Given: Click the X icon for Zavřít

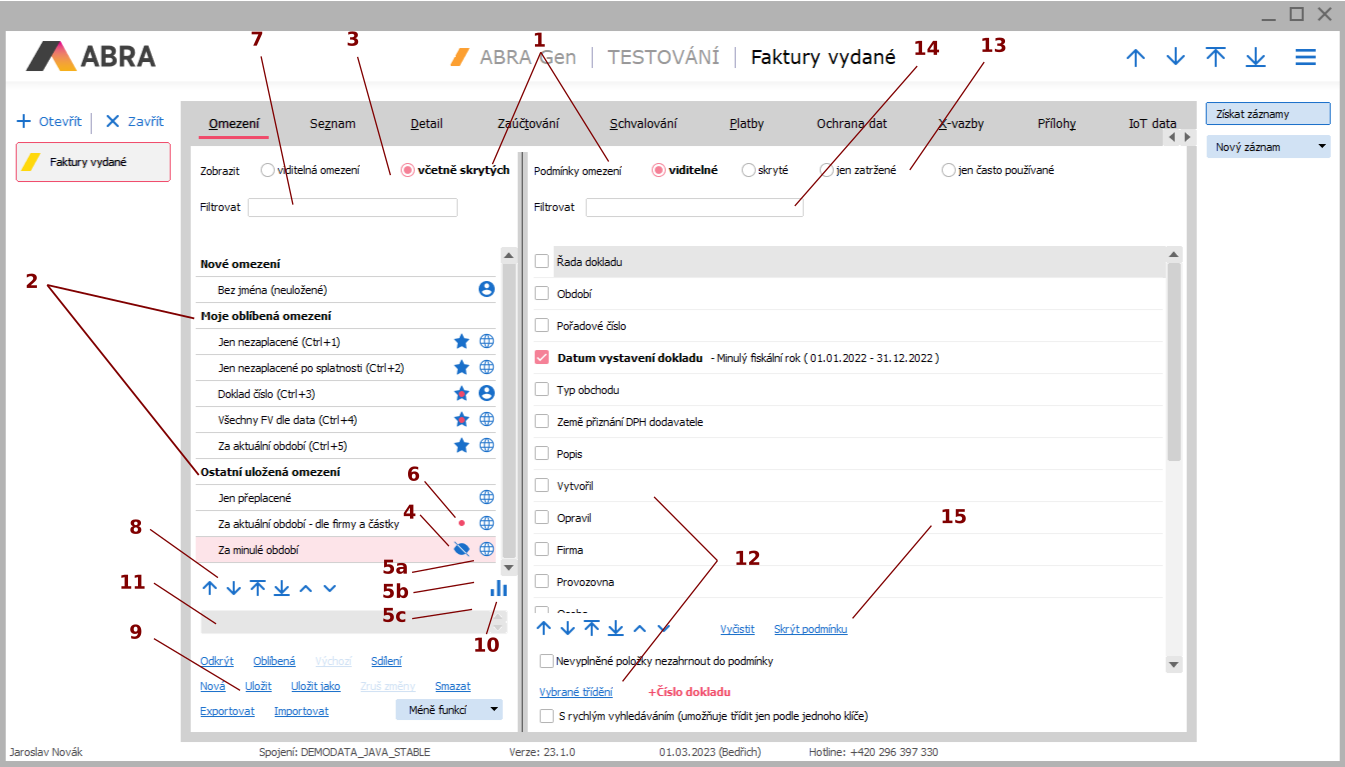Looking at the screenshot, I should (x=112, y=121).
